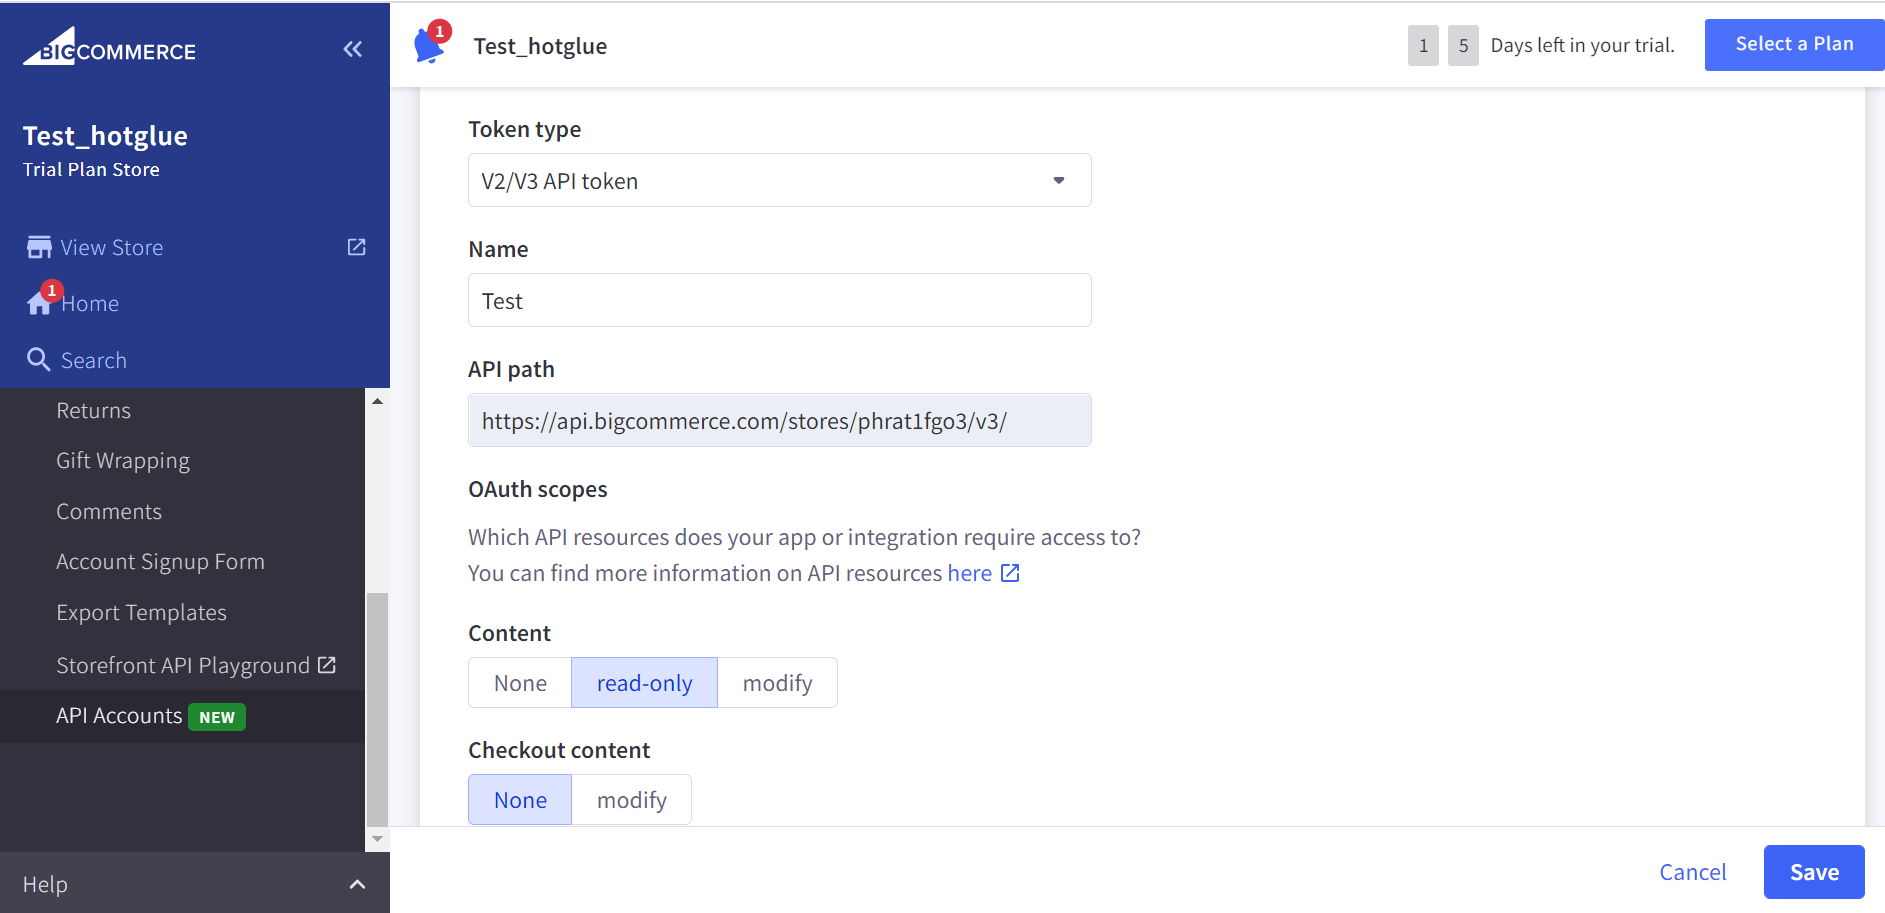This screenshot has height=913, width=1885.
Task: Open the API resources here link
Action: [x=969, y=573]
